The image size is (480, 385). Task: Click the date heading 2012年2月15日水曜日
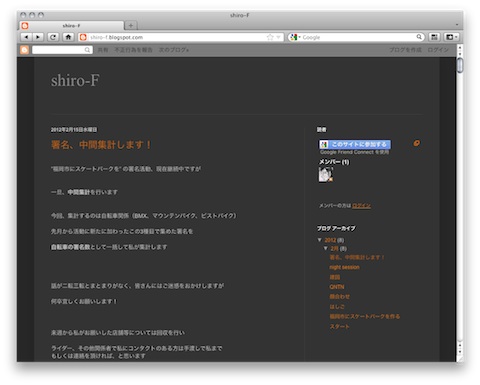(x=74, y=130)
